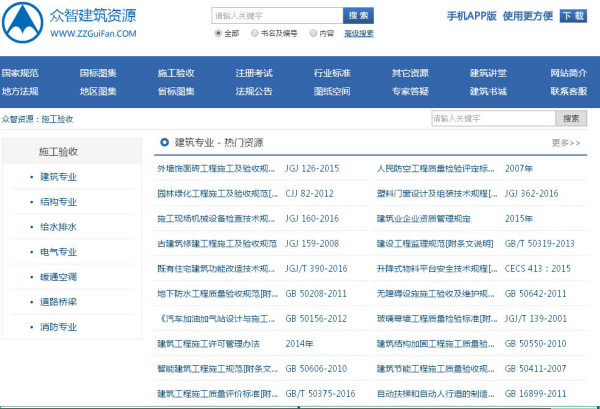Click the code JGJ 126-2015
Image resolution: width=600 pixels, height=409 pixels.
(x=312, y=168)
